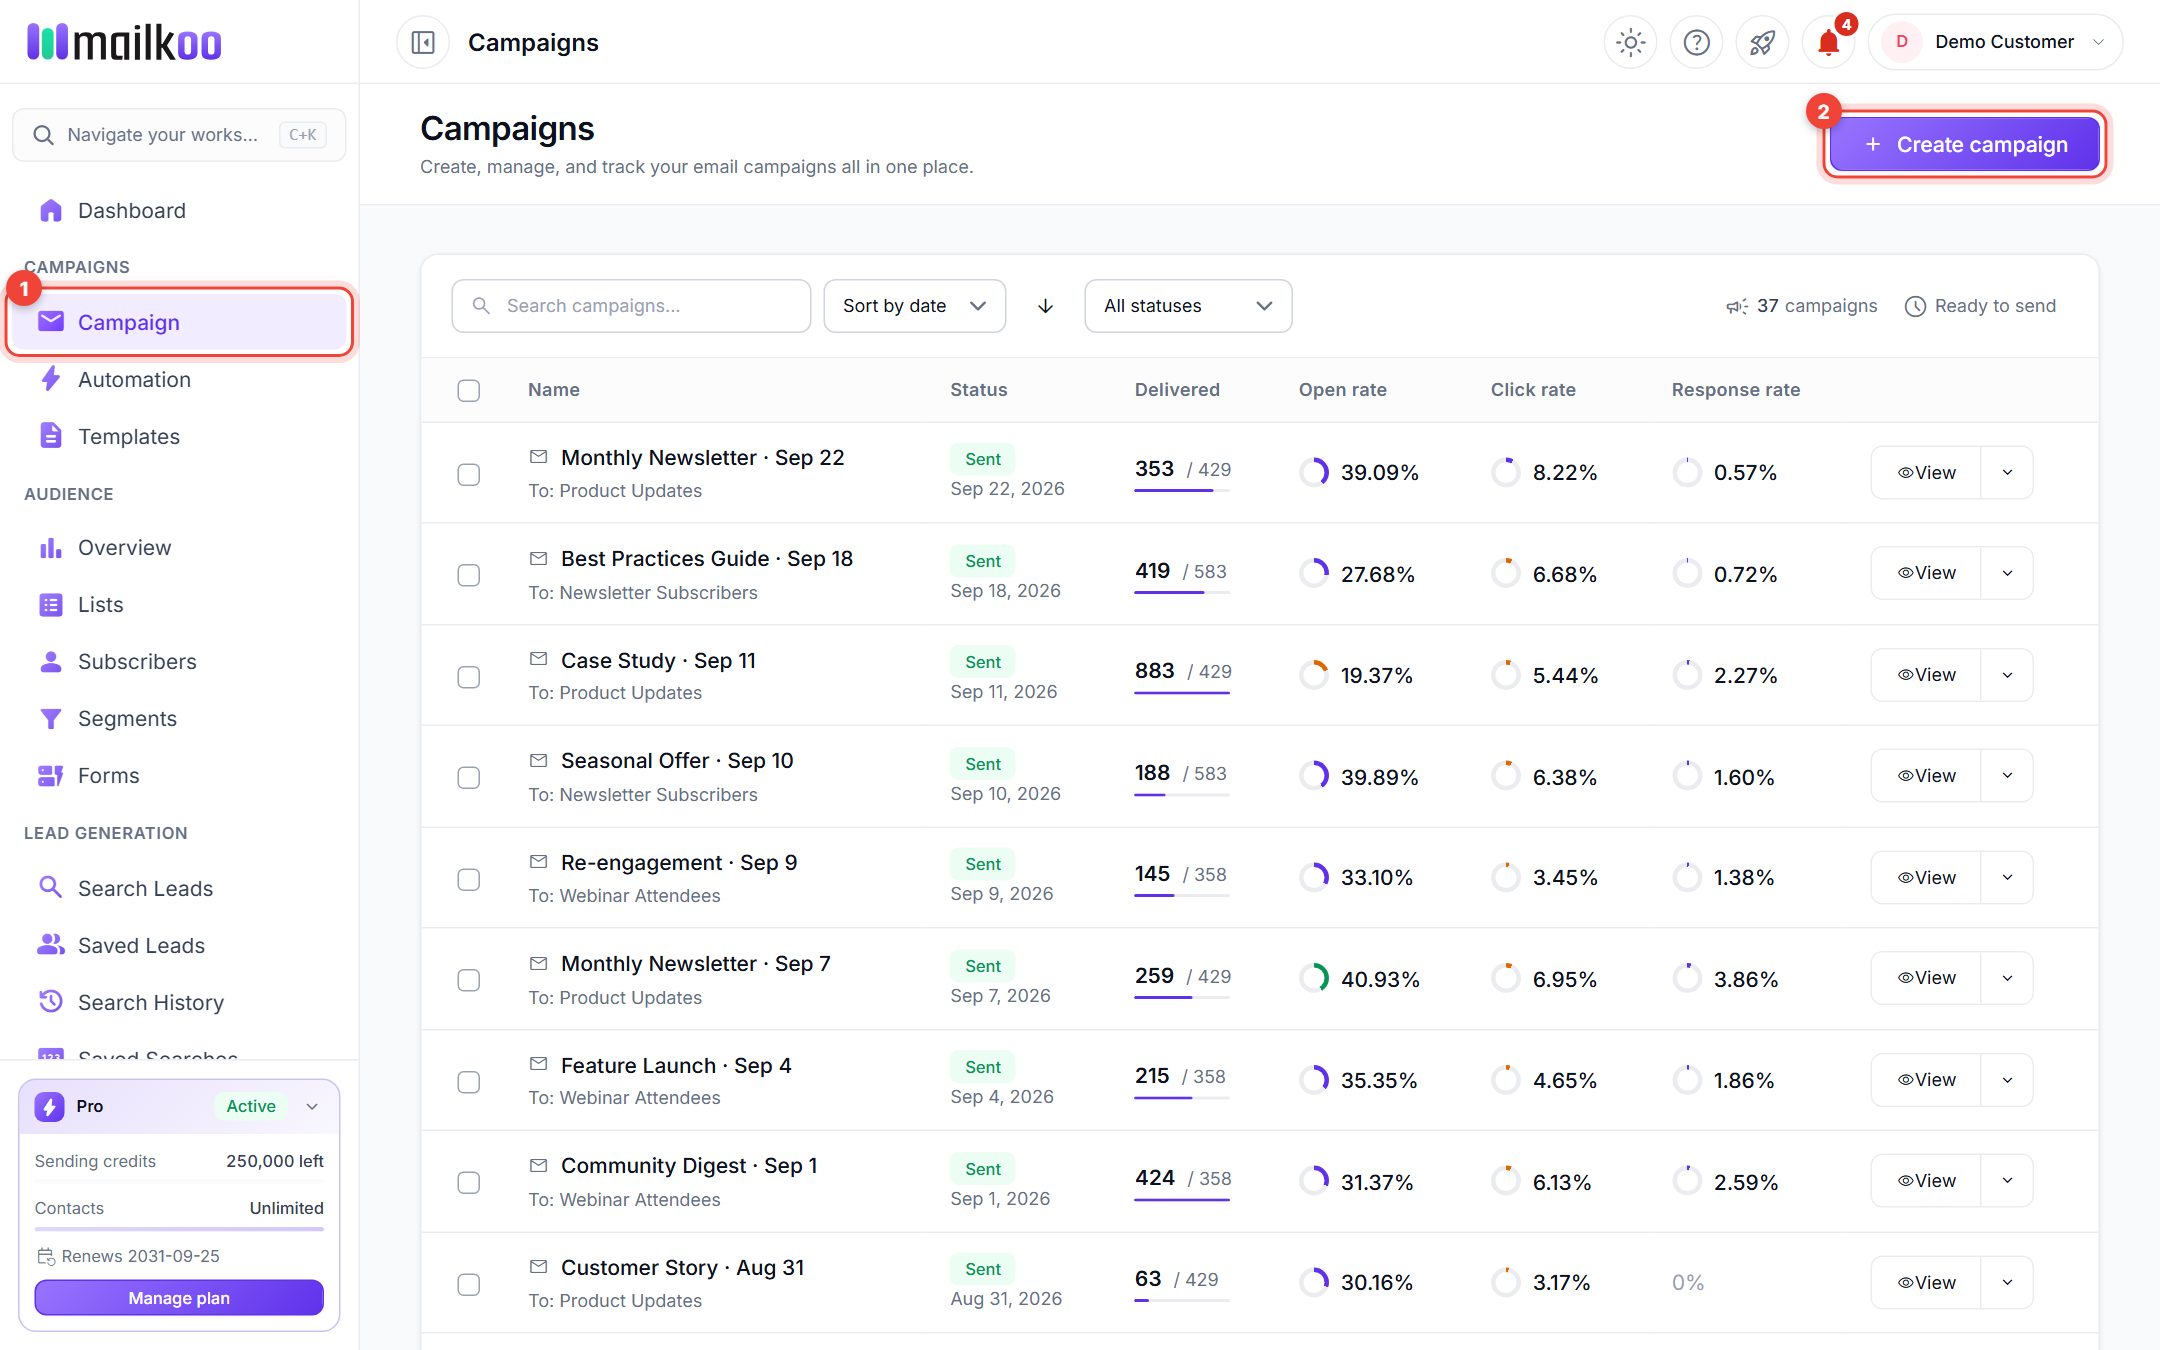The image size is (2160, 1350).
Task: Click the magnifier icon in the Navigate workspace field
Action: 43,135
